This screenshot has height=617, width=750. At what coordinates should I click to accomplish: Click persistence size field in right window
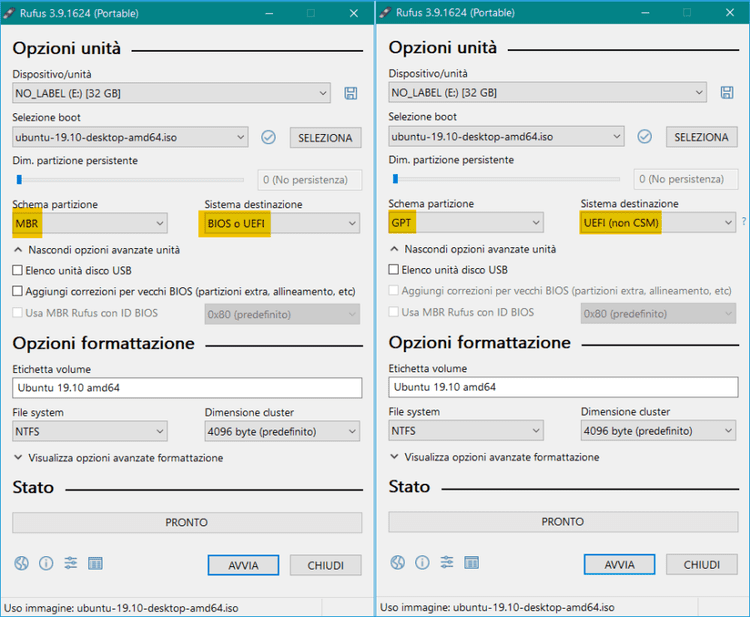pos(686,179)
